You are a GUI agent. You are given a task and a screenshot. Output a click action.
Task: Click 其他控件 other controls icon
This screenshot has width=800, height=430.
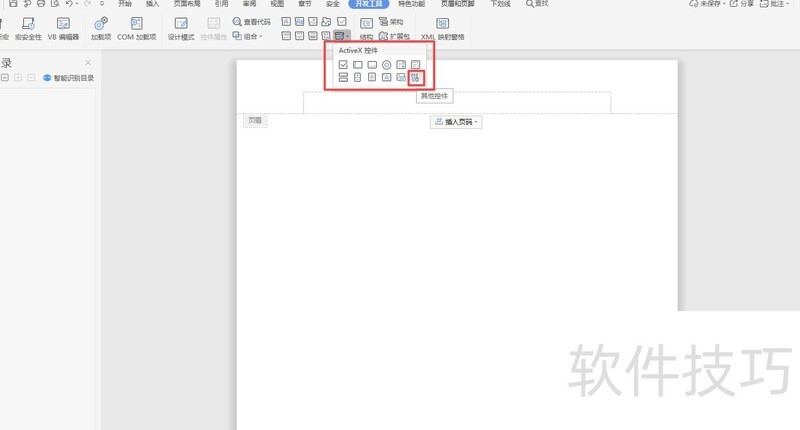click(x=416, y=78)
